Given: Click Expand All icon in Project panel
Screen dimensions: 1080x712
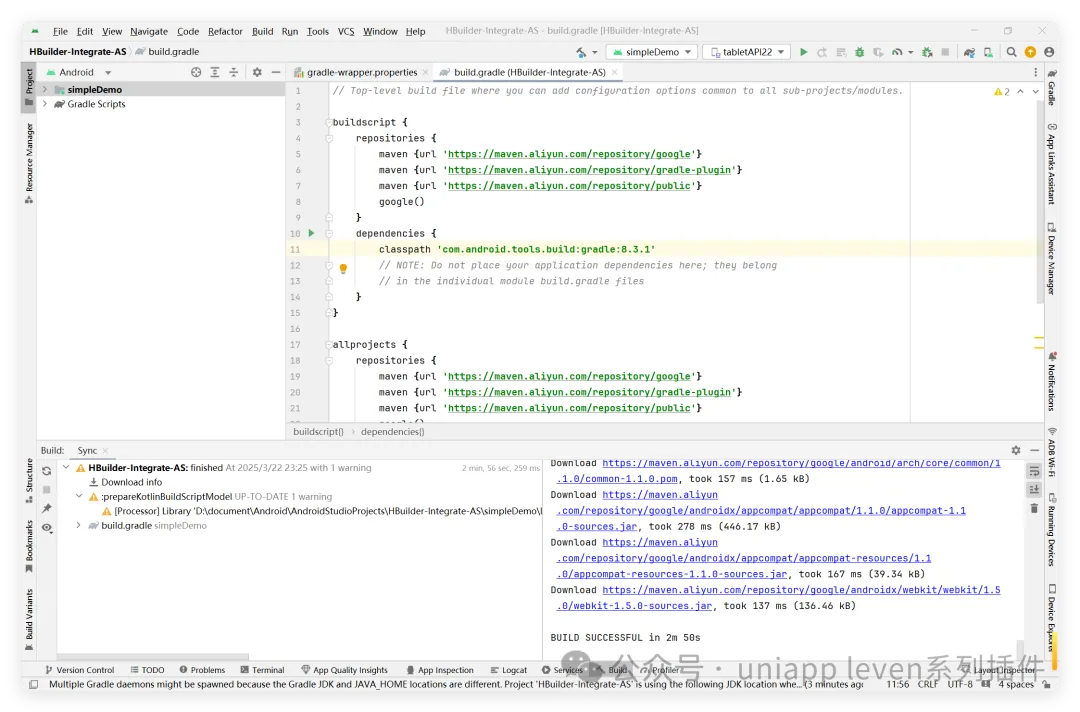Looking at the screenshot, I should [x=215, y=72].
